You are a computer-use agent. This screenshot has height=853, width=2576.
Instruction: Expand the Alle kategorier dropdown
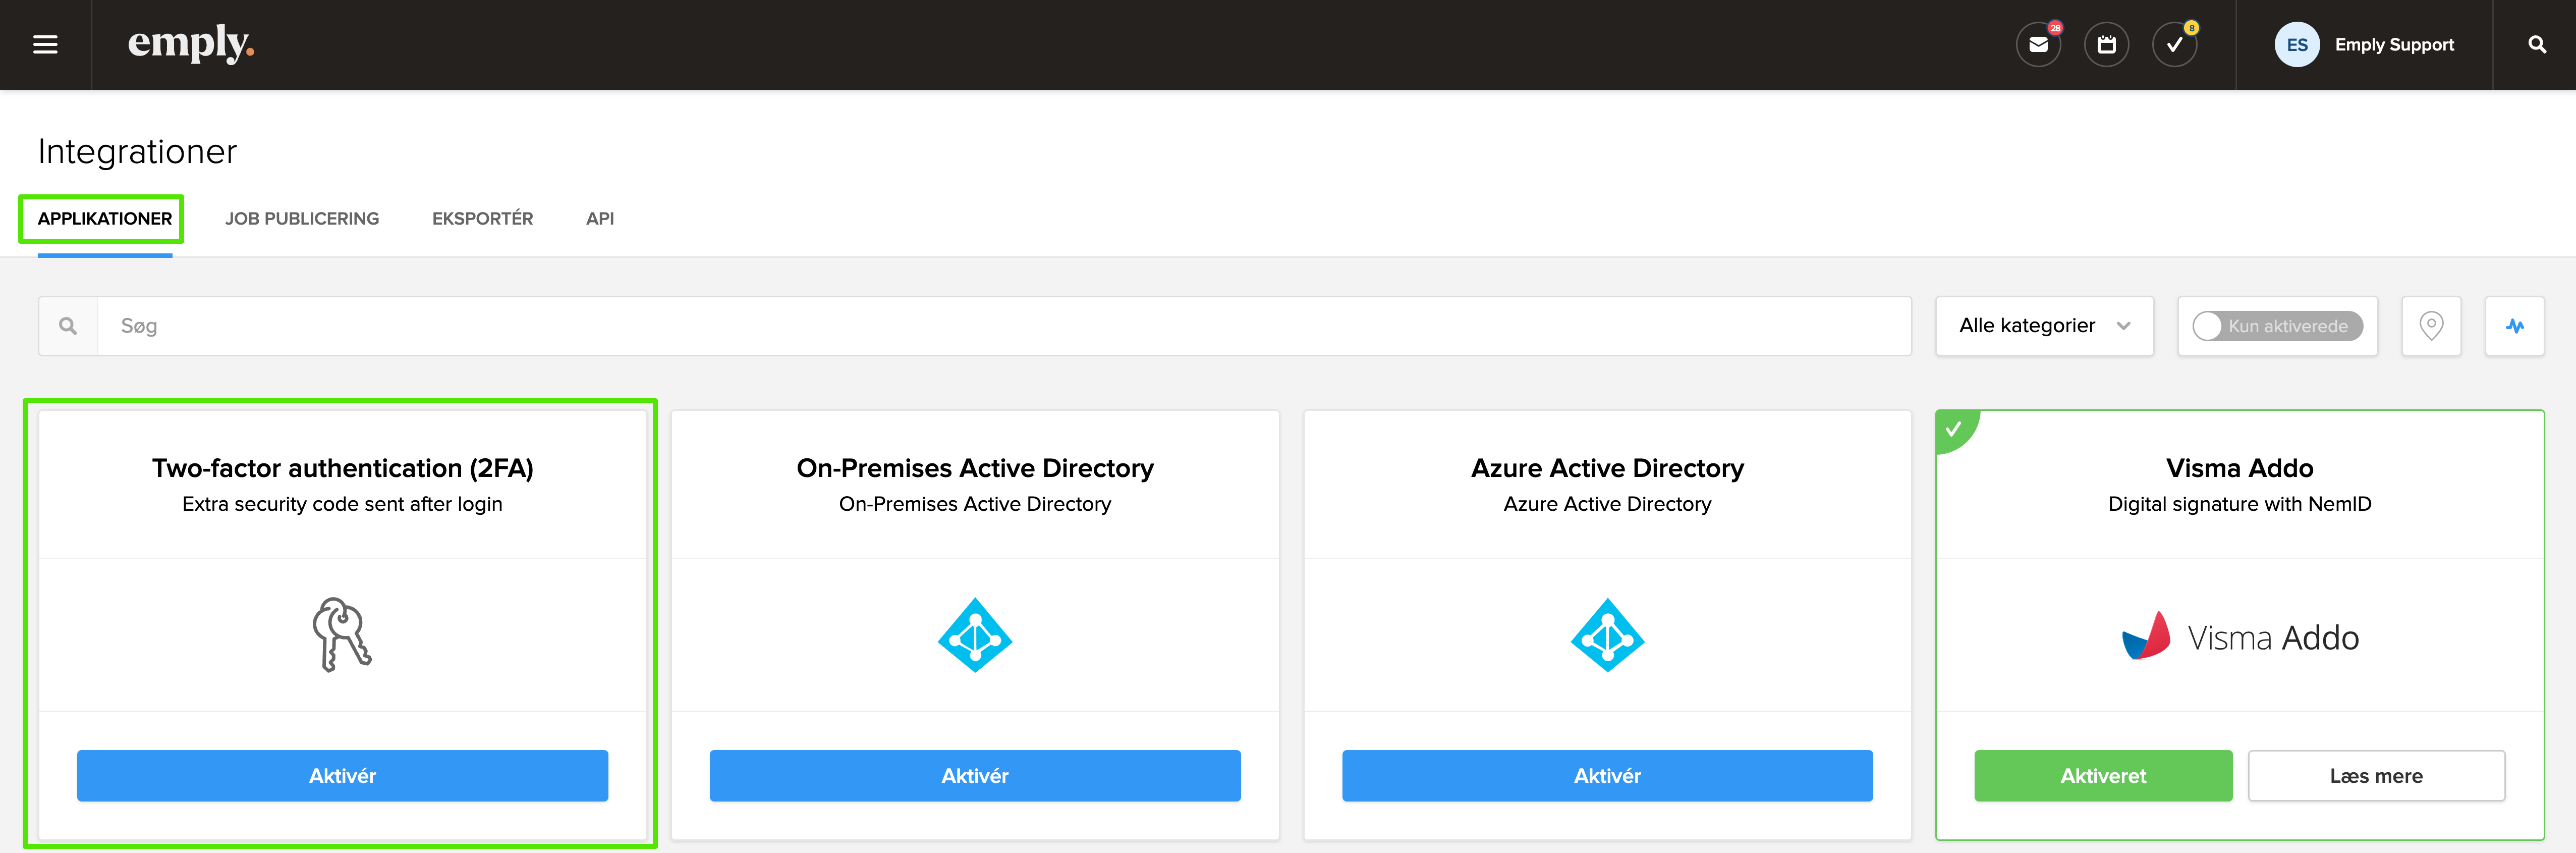click(x=2044, y=326)
